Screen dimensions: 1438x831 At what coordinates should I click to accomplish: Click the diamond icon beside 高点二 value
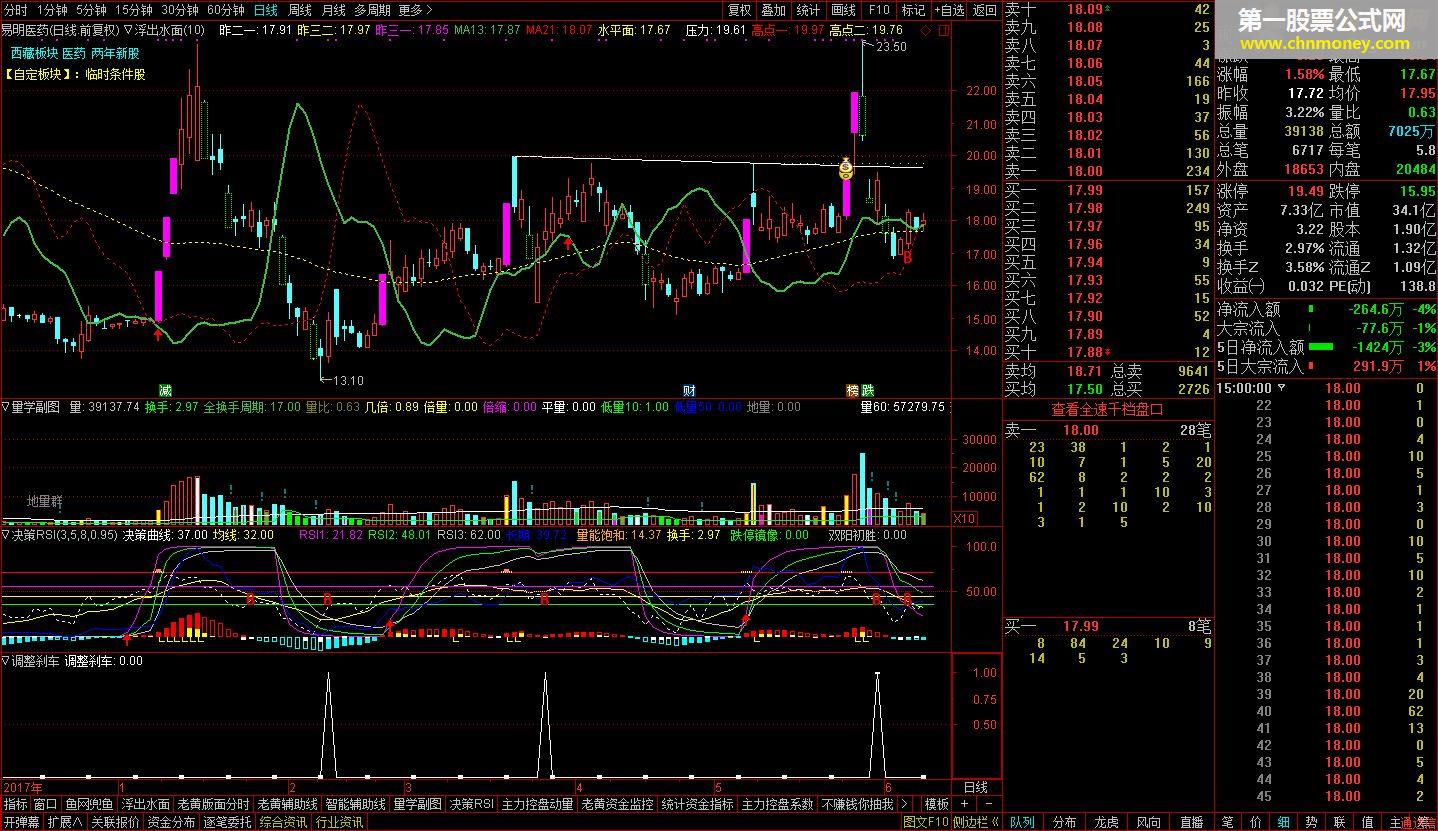(926, 31)
